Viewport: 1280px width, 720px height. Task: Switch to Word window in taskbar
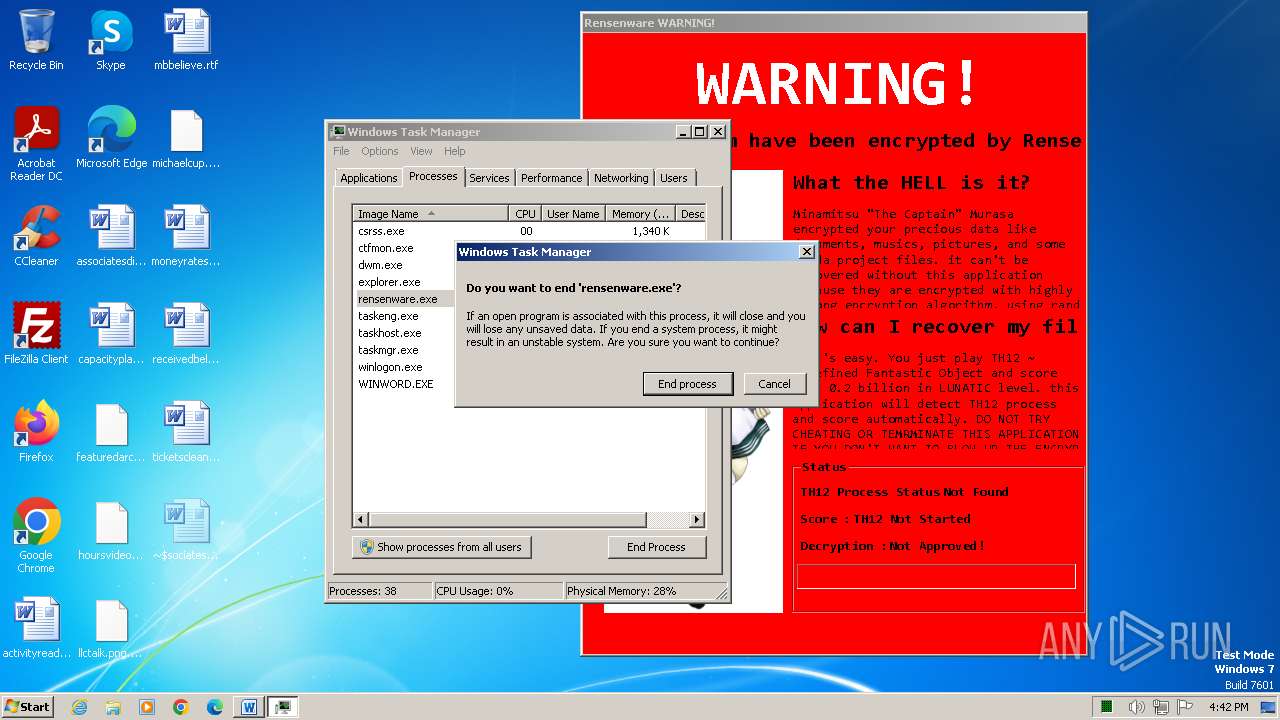click(x=249, y=707)
